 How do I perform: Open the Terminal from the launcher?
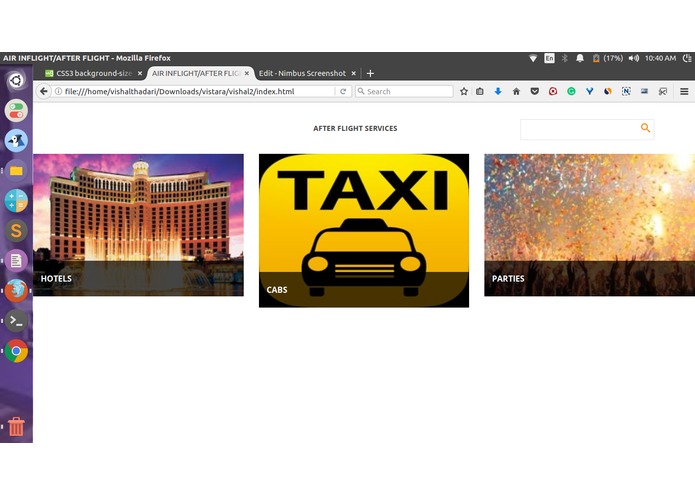[x=16, y=321]
